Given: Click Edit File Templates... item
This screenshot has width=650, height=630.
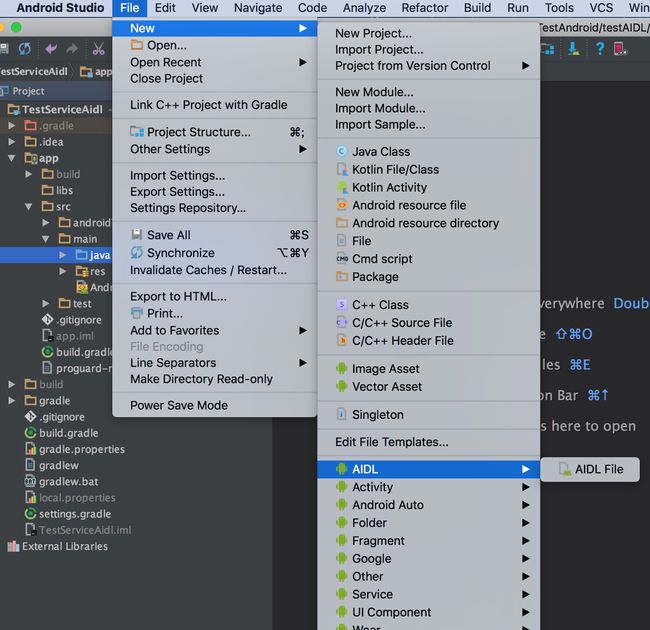Looking at the screenshot, I should coord(429,442).
